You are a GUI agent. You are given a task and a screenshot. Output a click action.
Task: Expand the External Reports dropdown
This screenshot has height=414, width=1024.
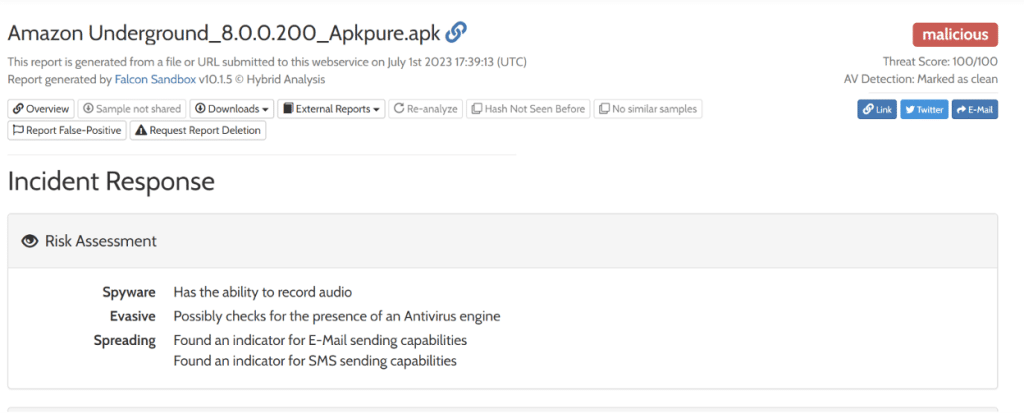pyautogui.click(x=331, y=108)
